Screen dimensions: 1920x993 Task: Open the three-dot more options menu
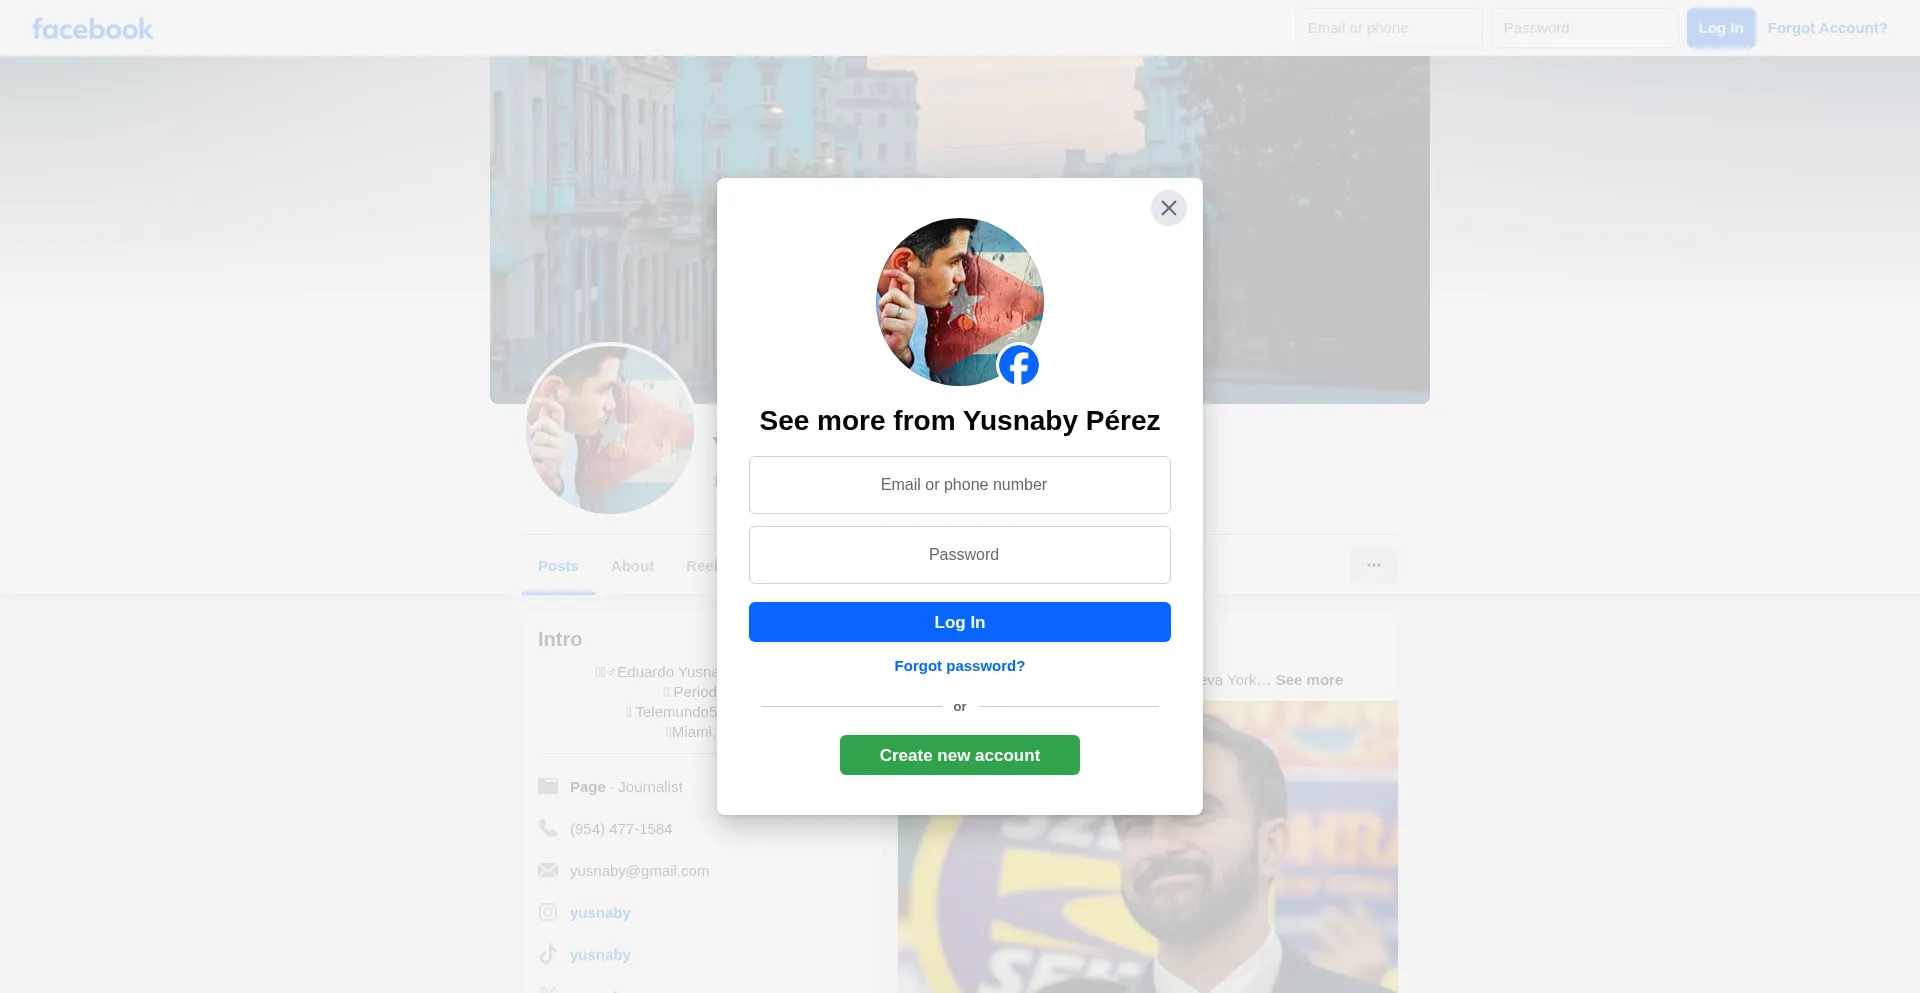[x=1374, y=565]
